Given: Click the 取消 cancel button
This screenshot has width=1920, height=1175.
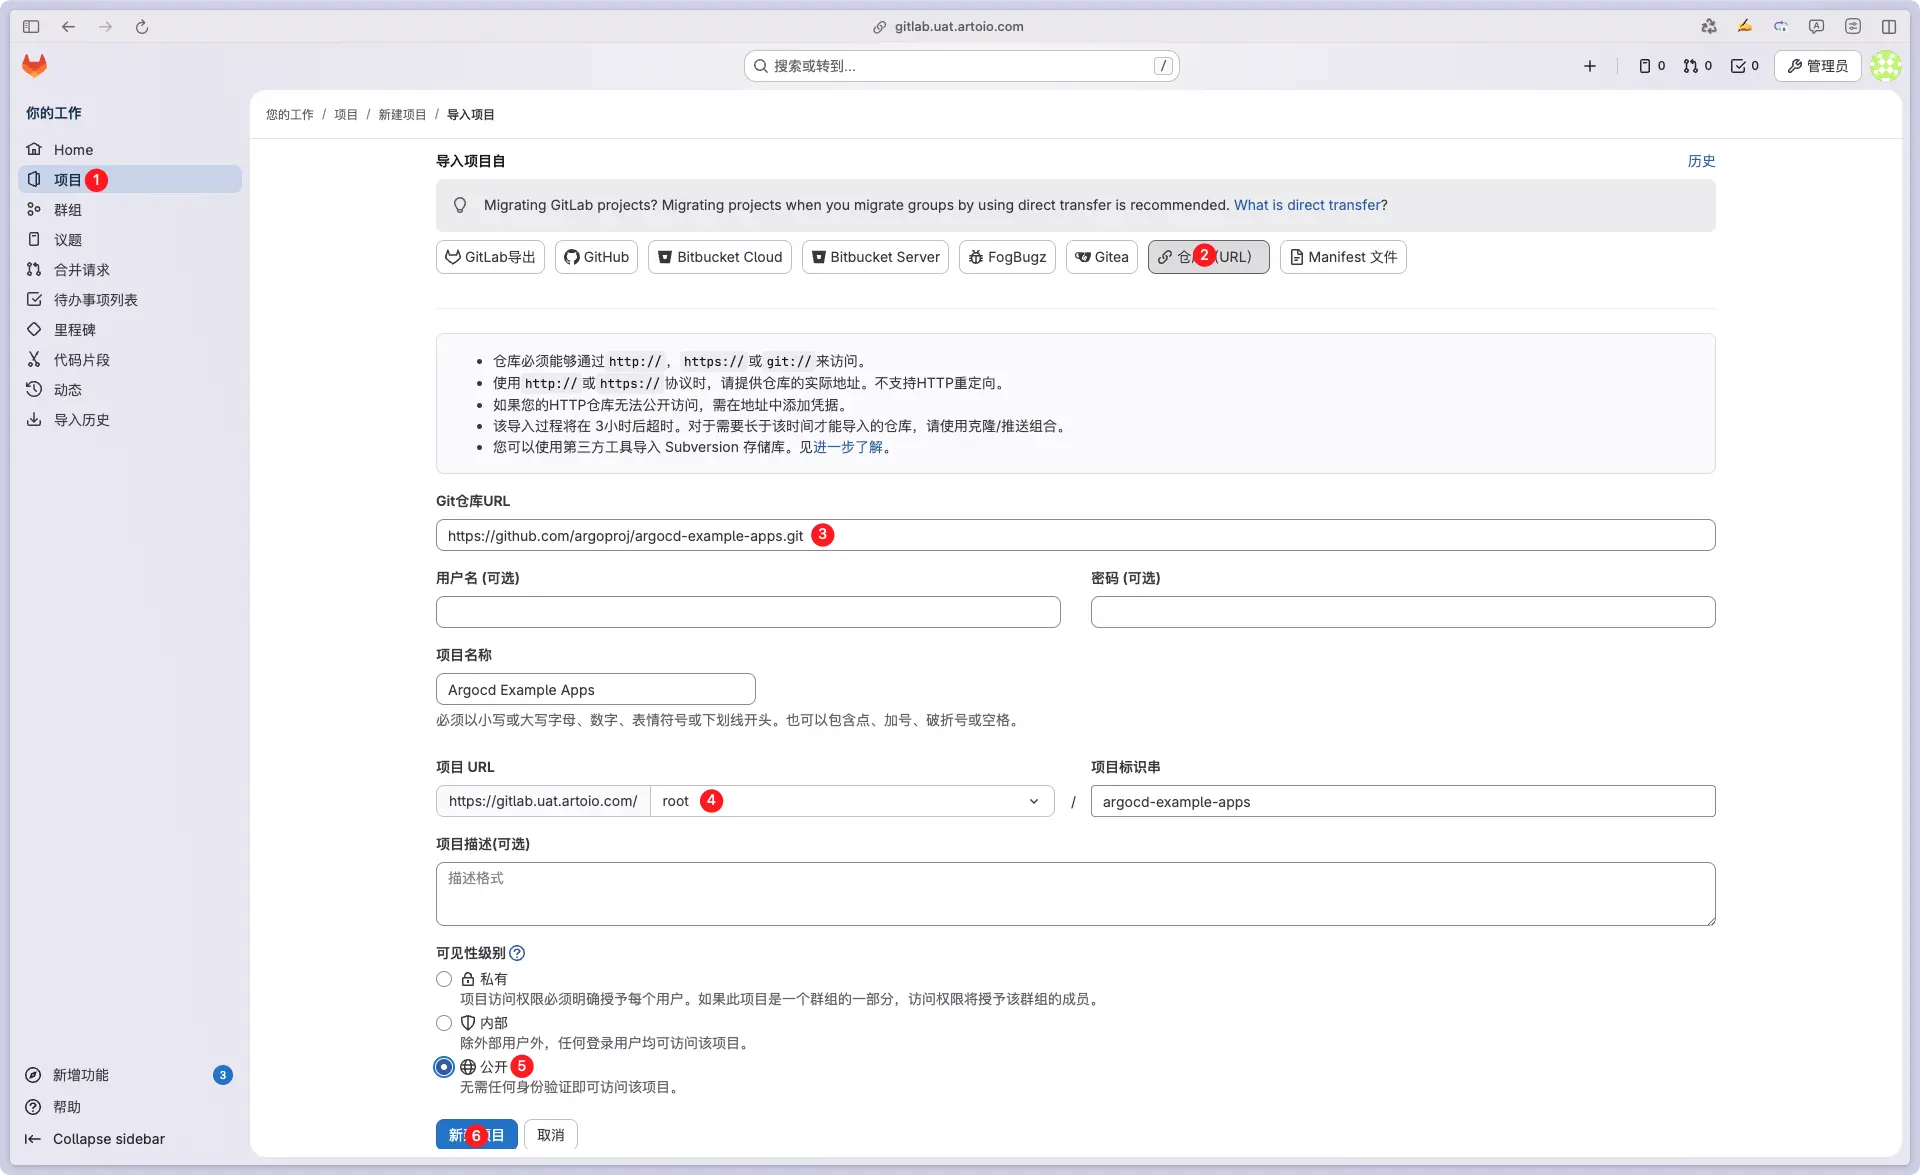Looking at the screenshot, I should coord(550,1135).
